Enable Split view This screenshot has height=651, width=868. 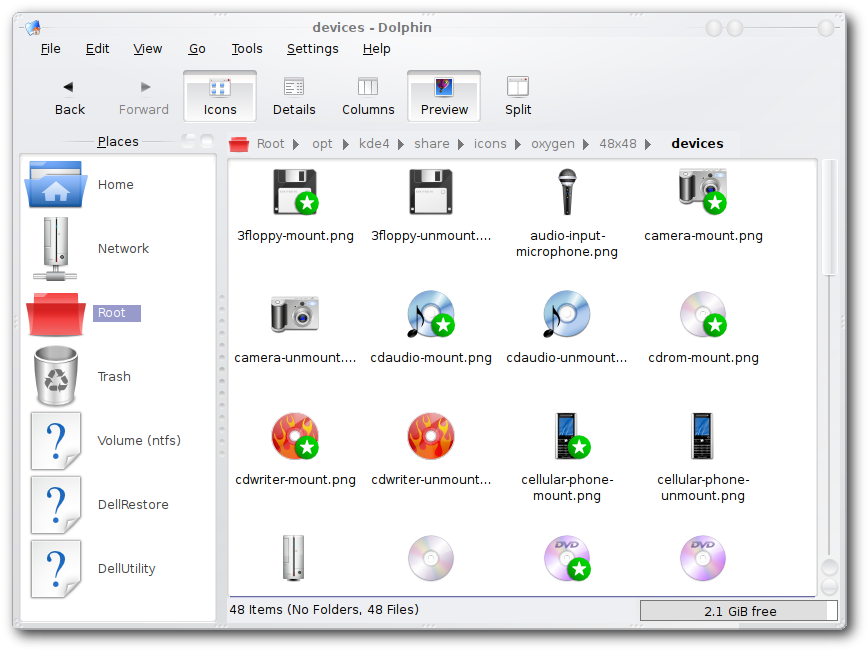pyautogui.click(x=517, y=95)
